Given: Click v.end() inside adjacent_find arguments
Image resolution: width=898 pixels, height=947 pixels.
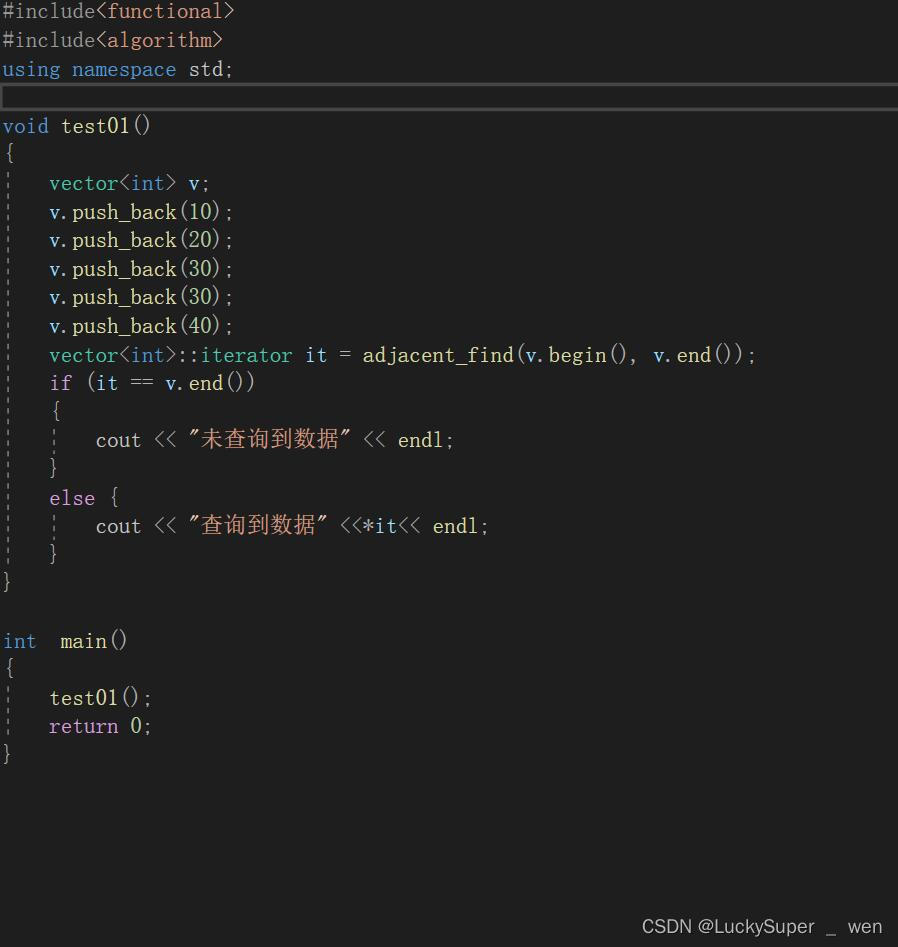Looking at the screenshot, I should [688, 354].
